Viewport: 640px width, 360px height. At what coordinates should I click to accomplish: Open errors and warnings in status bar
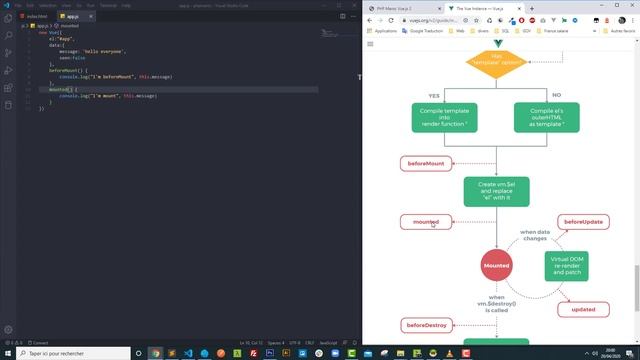(14, 343)
